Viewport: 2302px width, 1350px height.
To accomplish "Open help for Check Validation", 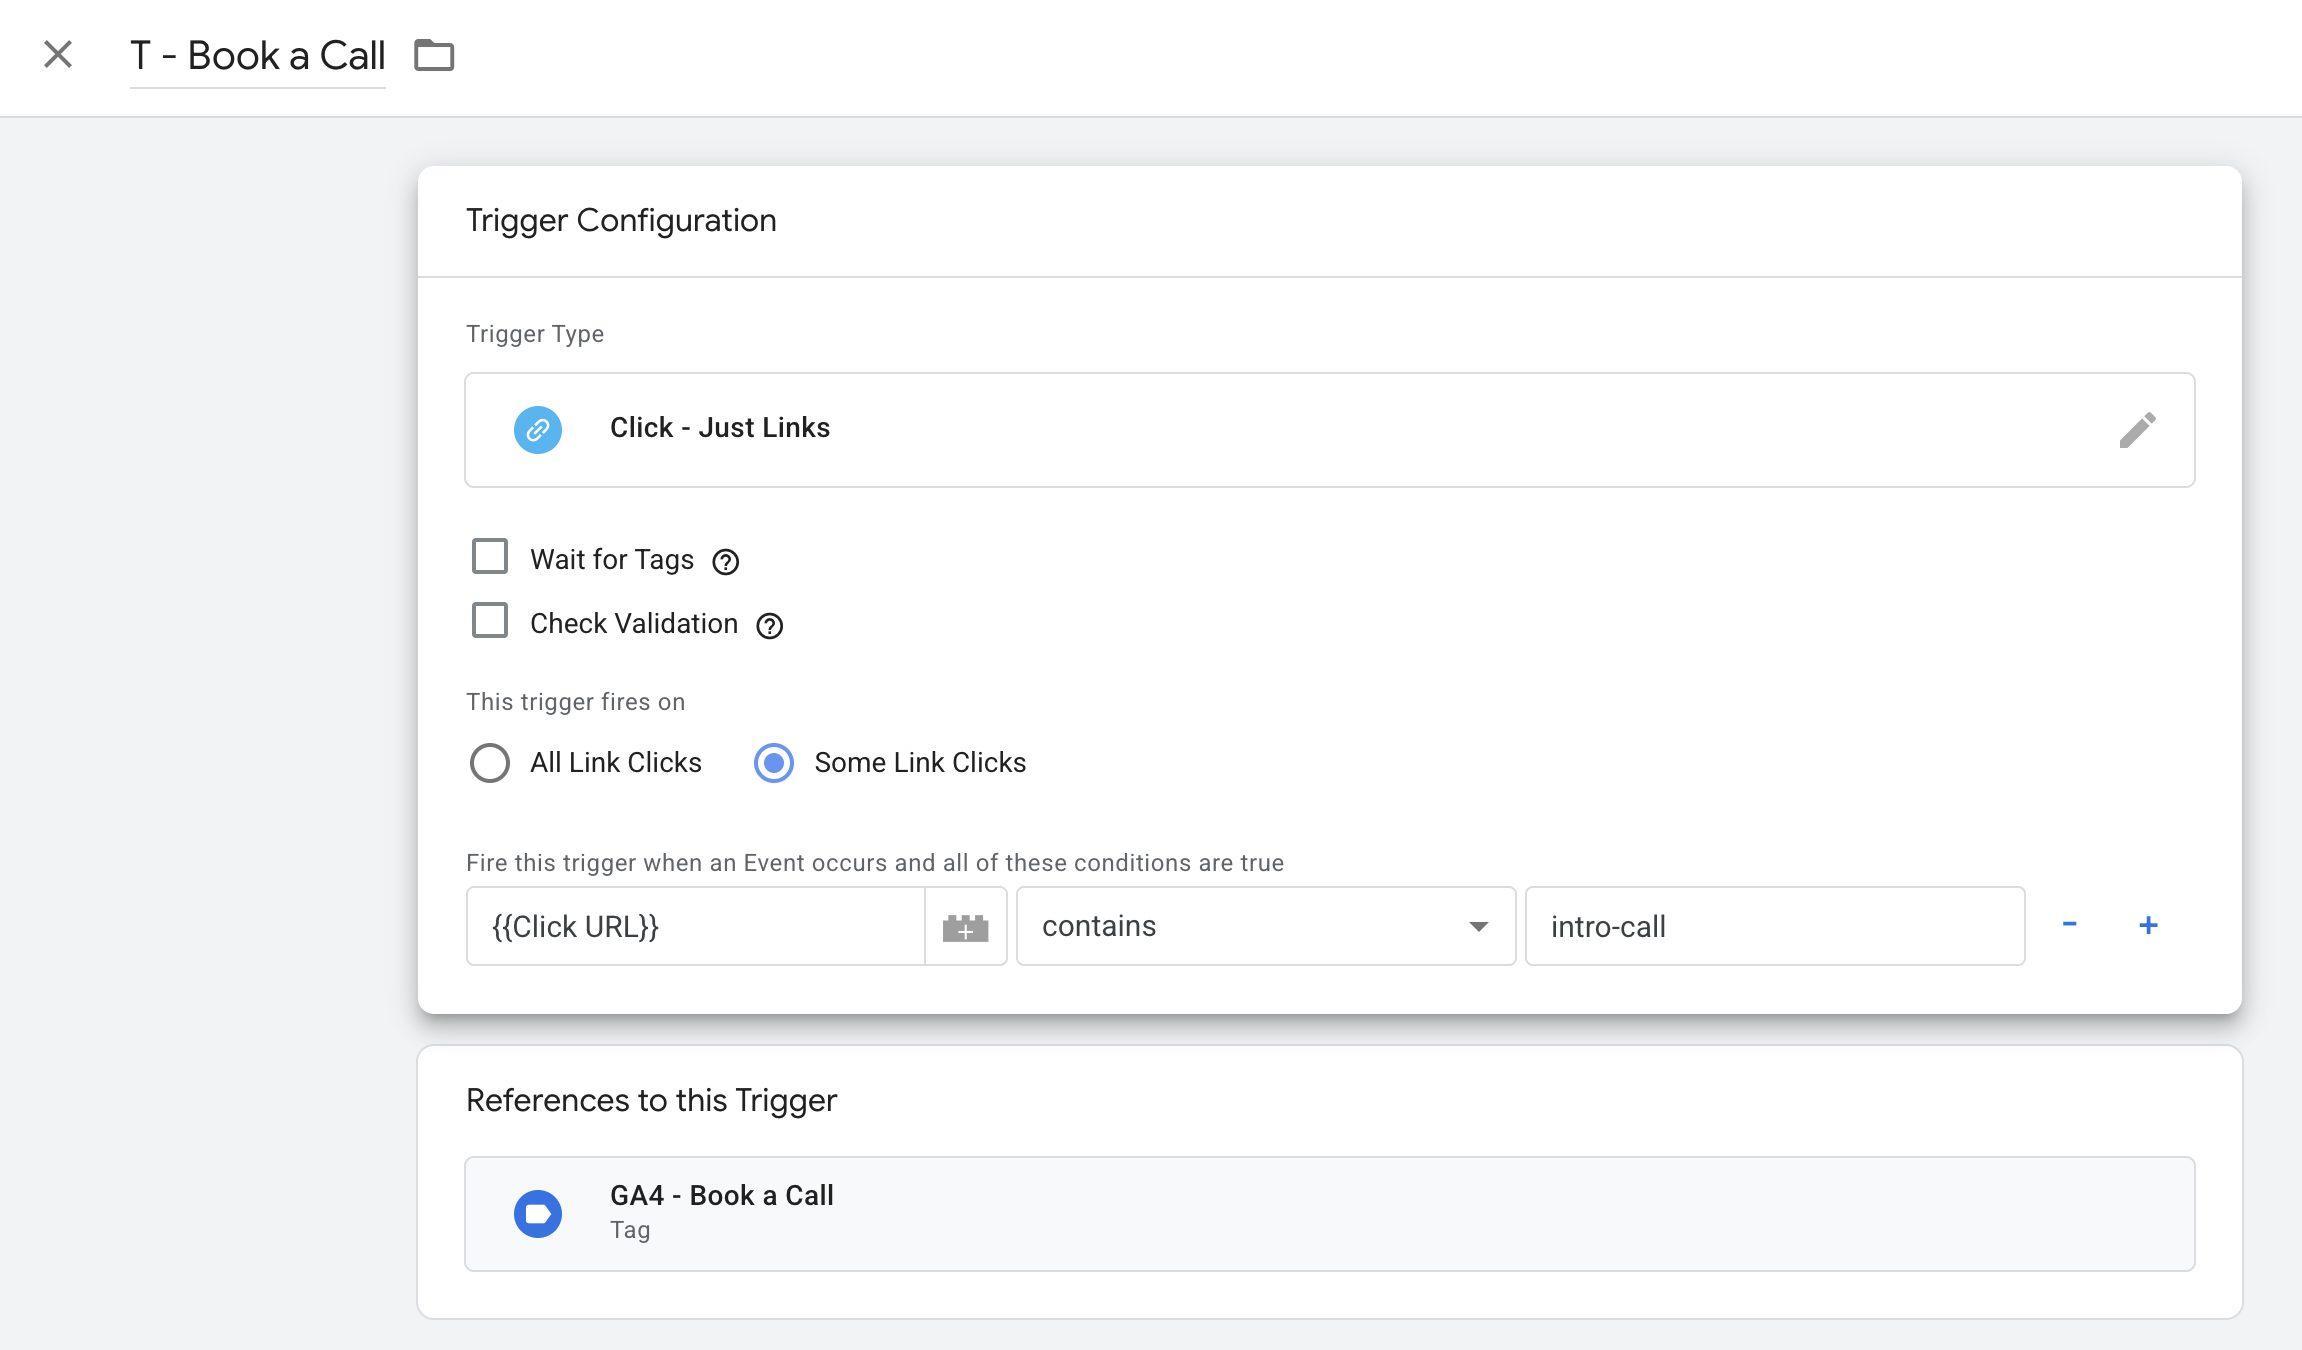I will coord(770,626).
